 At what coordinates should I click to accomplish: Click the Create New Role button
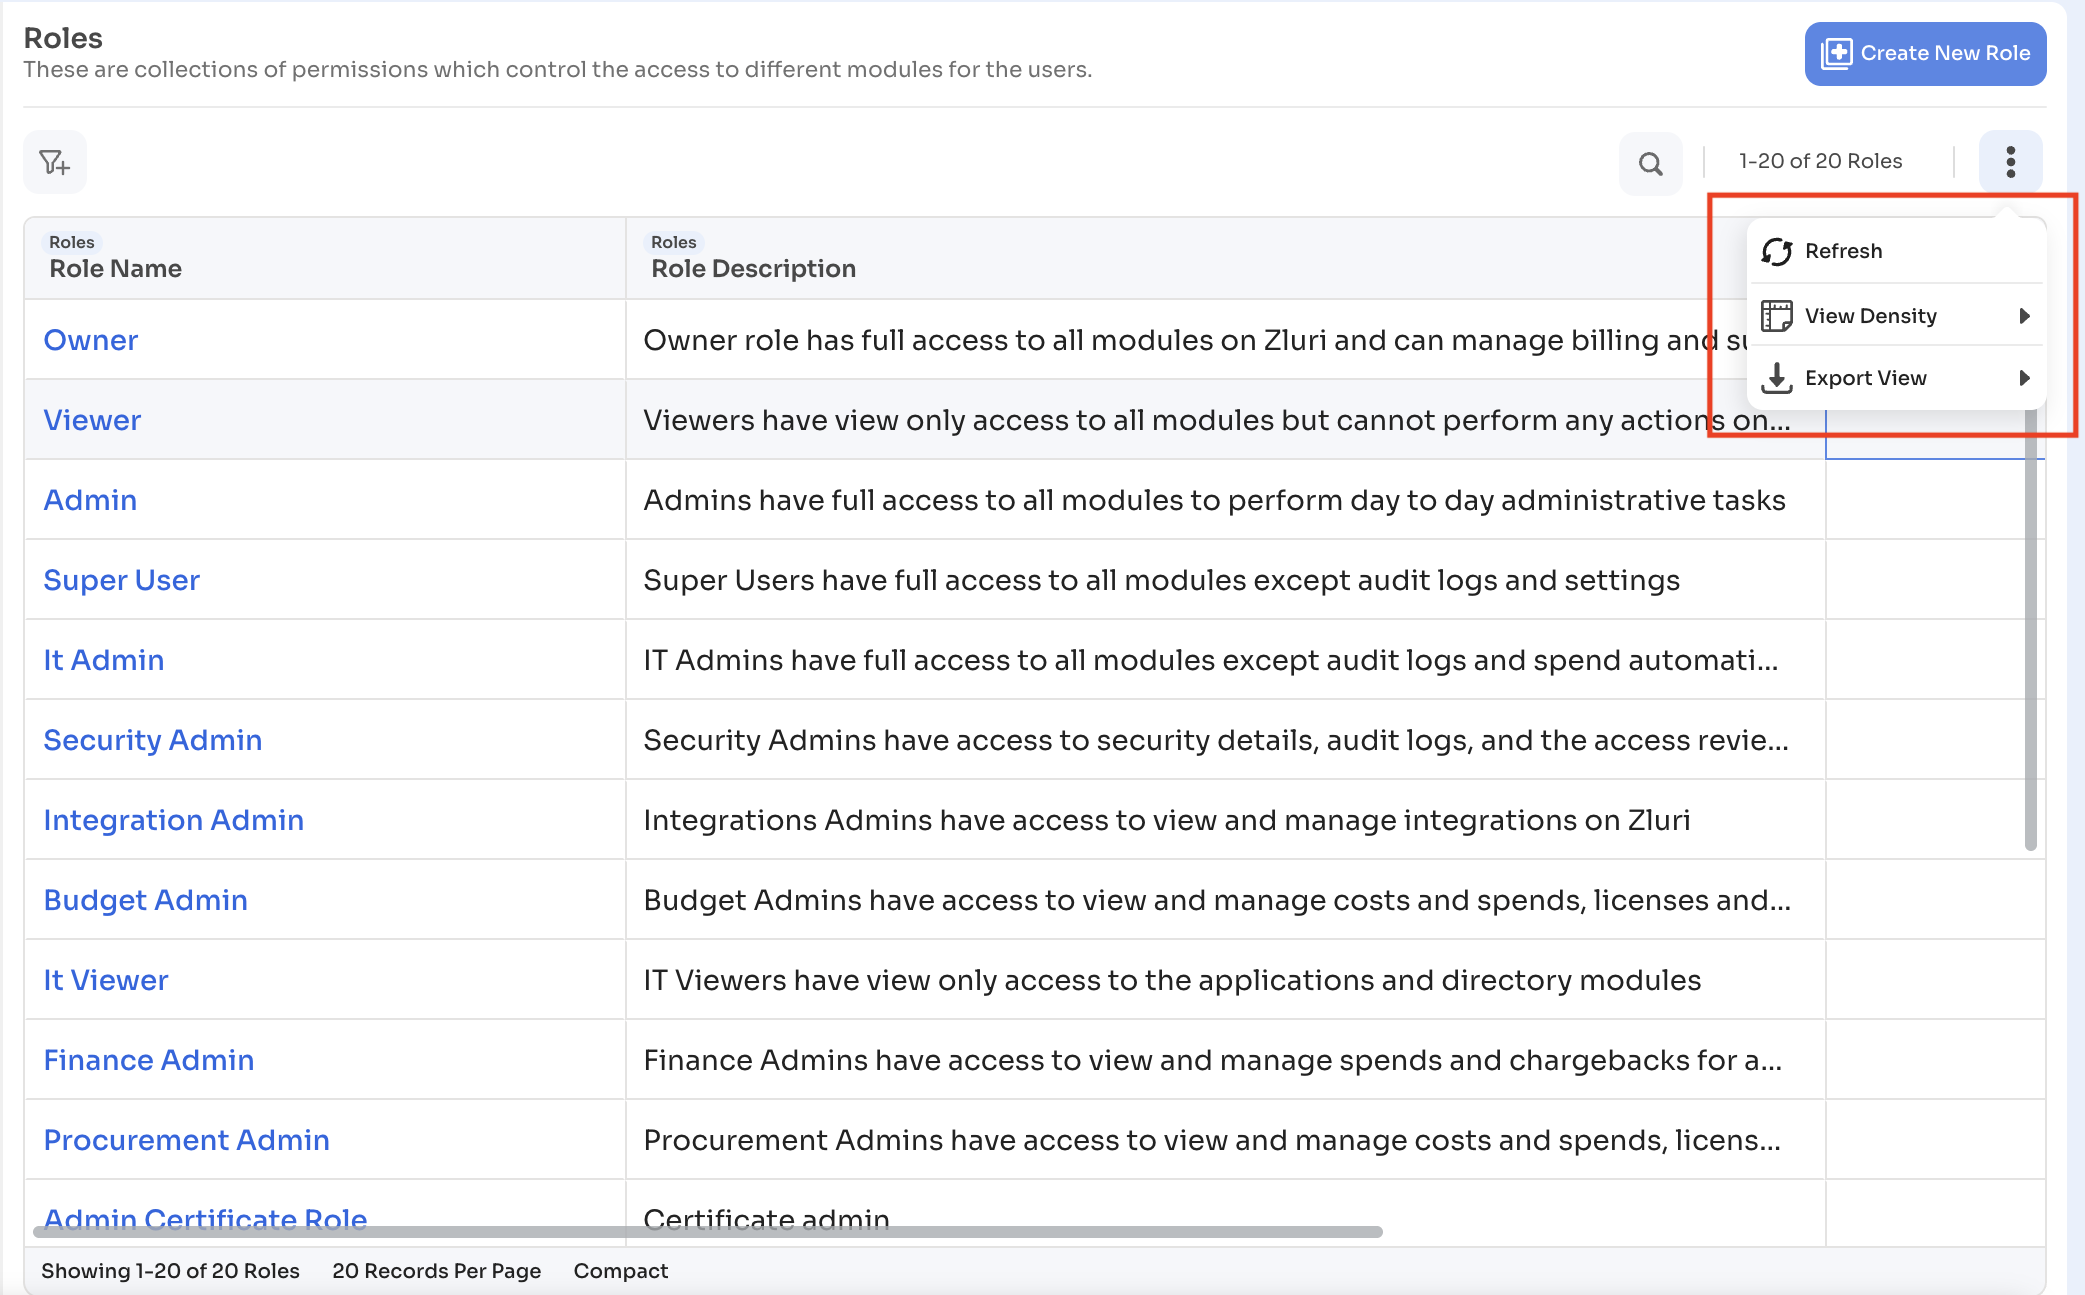coord(1924,53)
